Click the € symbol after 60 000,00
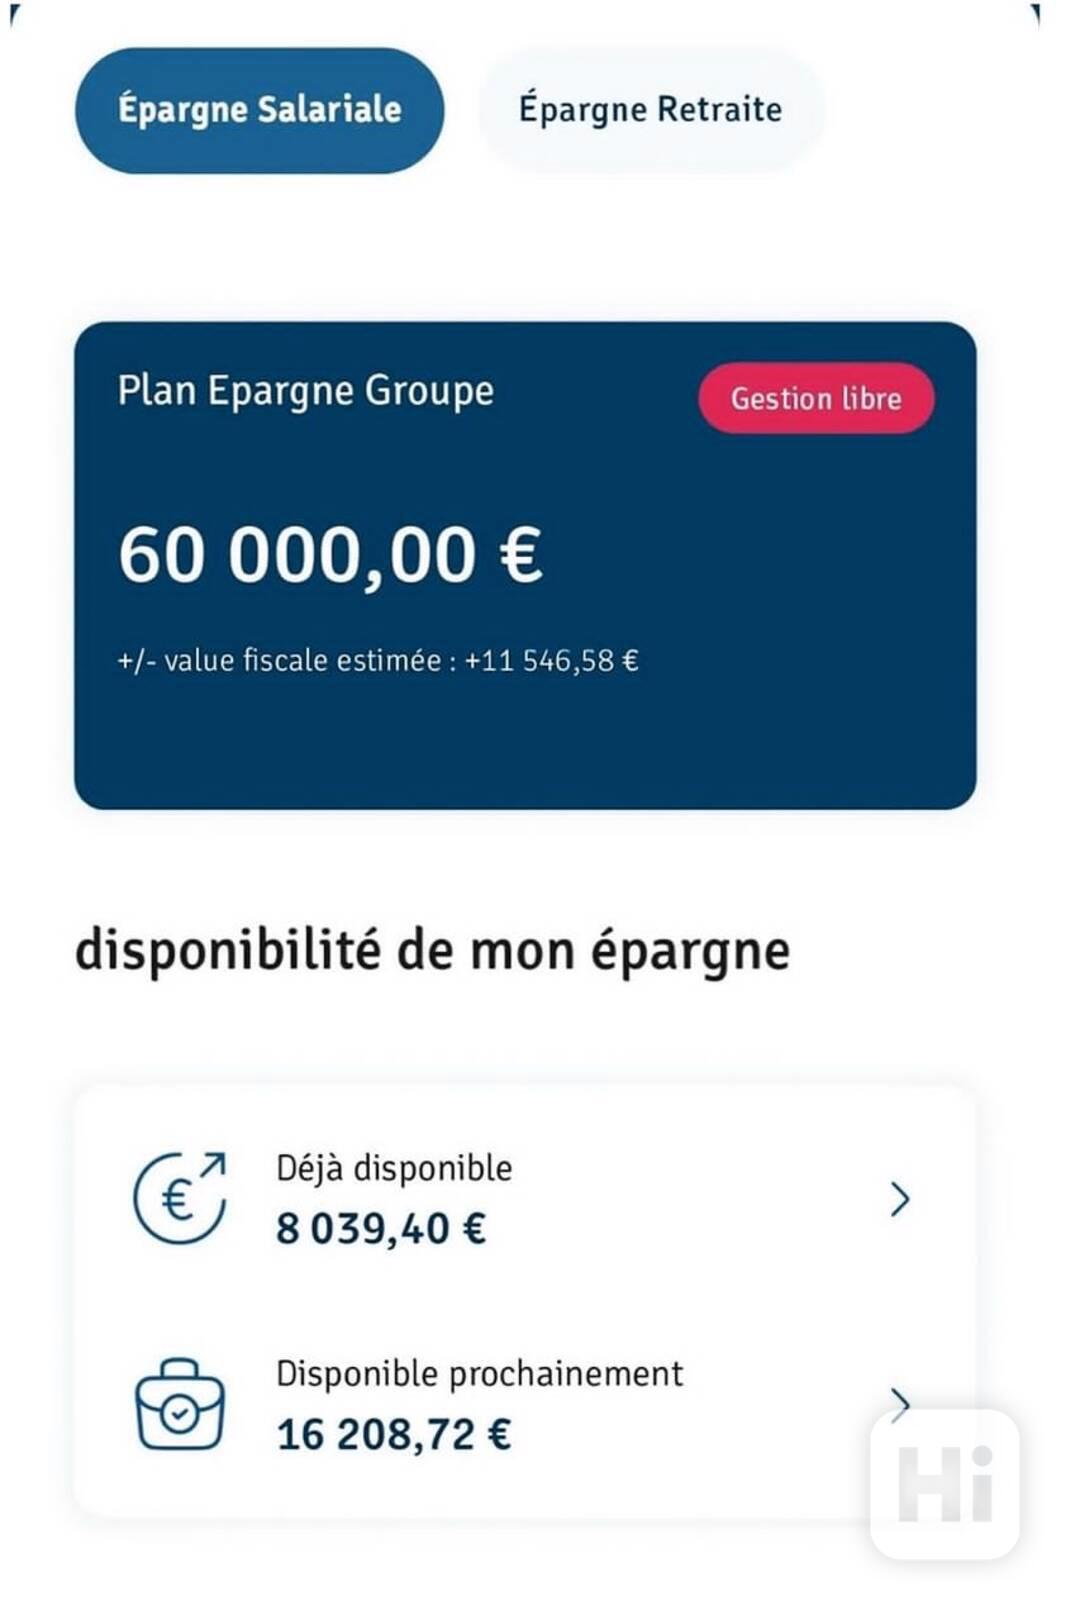Screen dimensions: 1080x1620 521,556
